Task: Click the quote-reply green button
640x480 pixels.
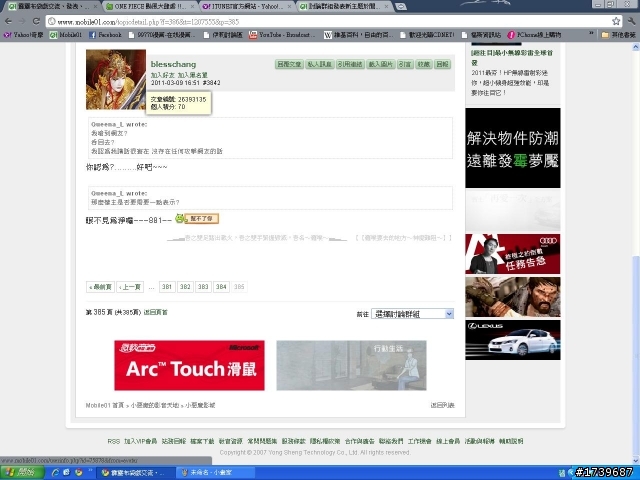Action: pyautogui.click(x=350, y=64)
